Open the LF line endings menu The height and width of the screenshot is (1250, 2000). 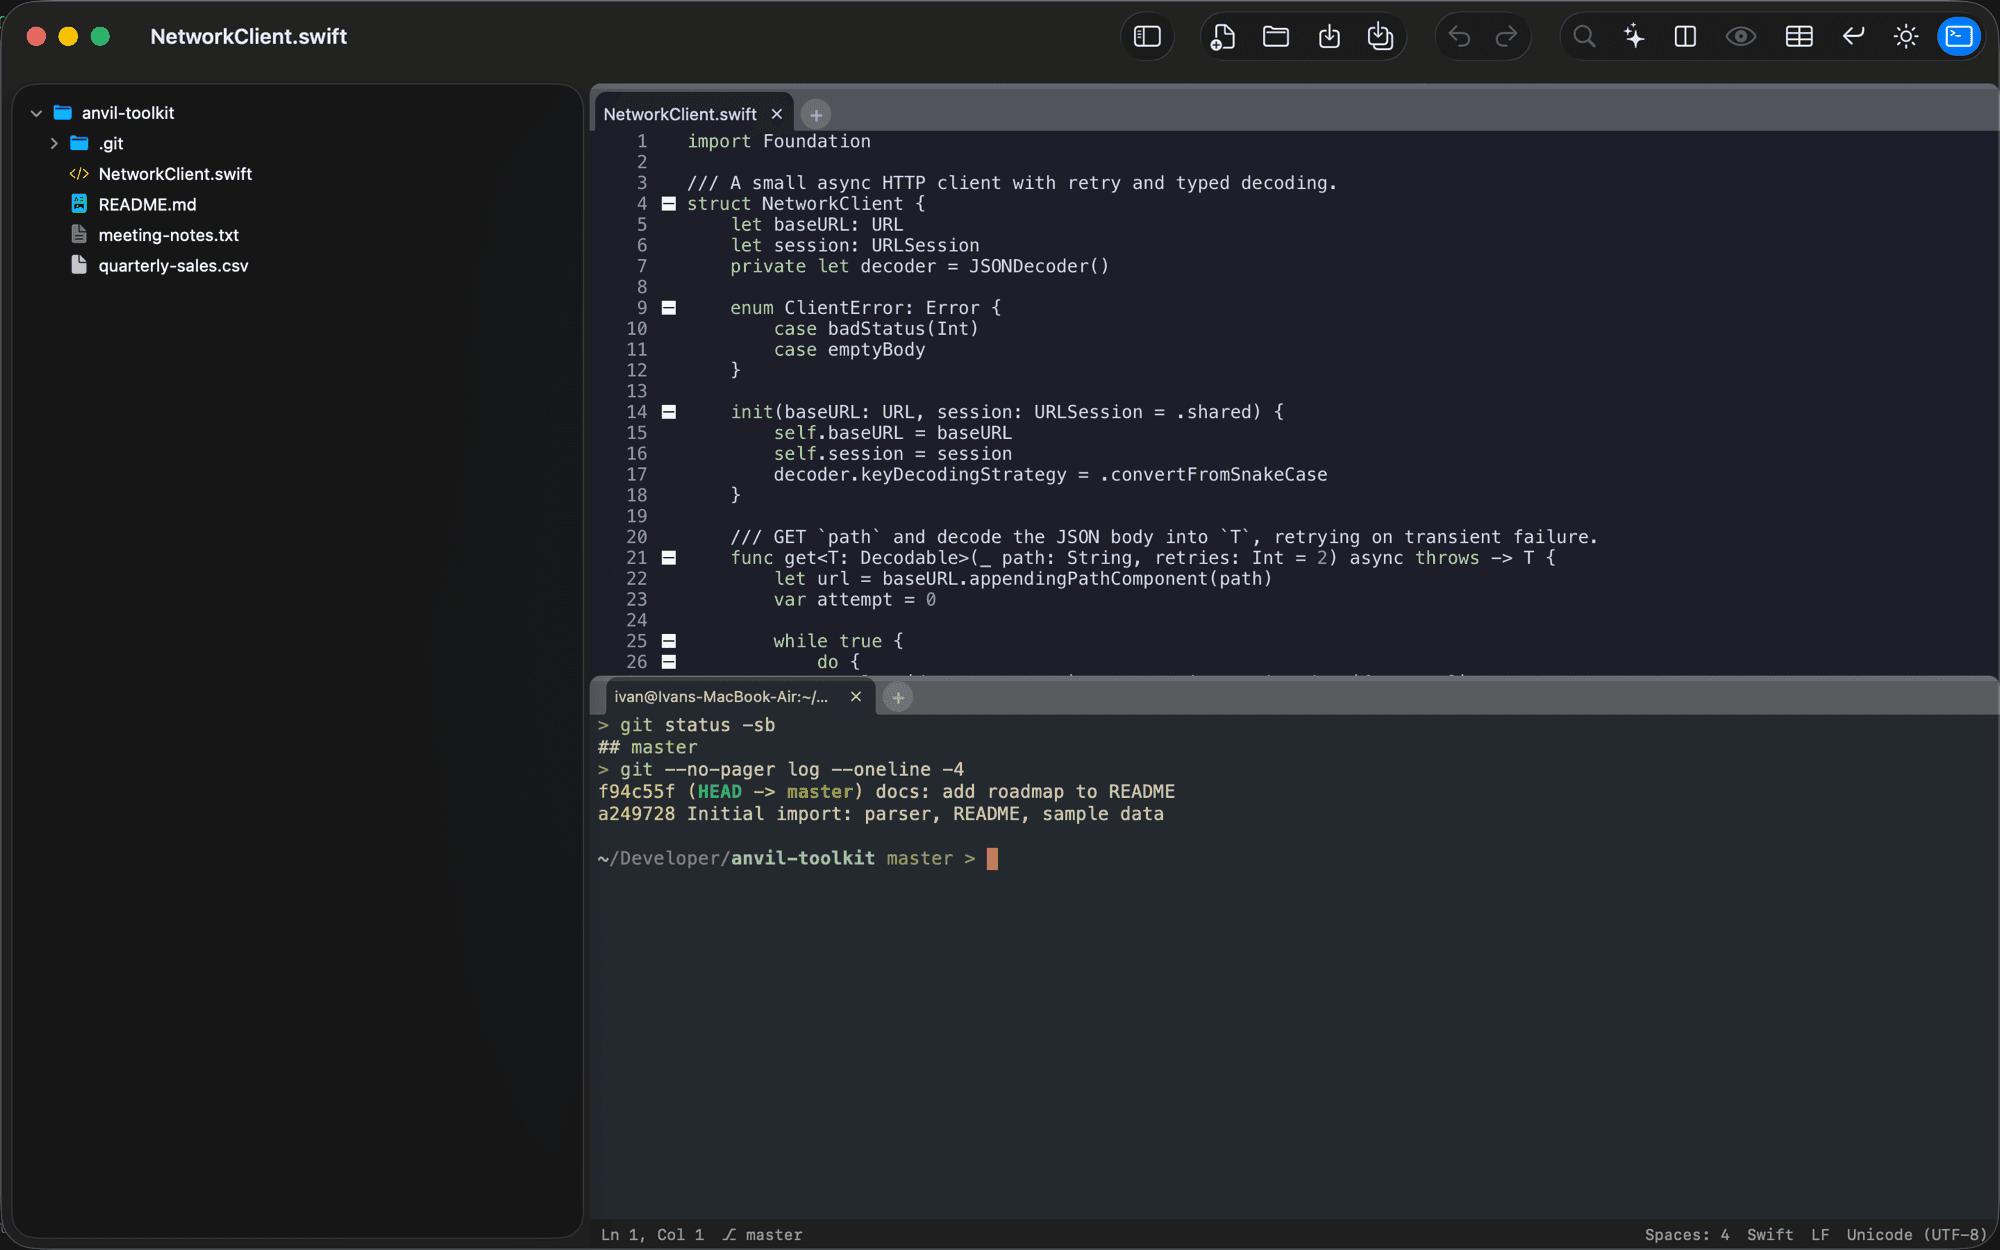tap(1820, 1235)
